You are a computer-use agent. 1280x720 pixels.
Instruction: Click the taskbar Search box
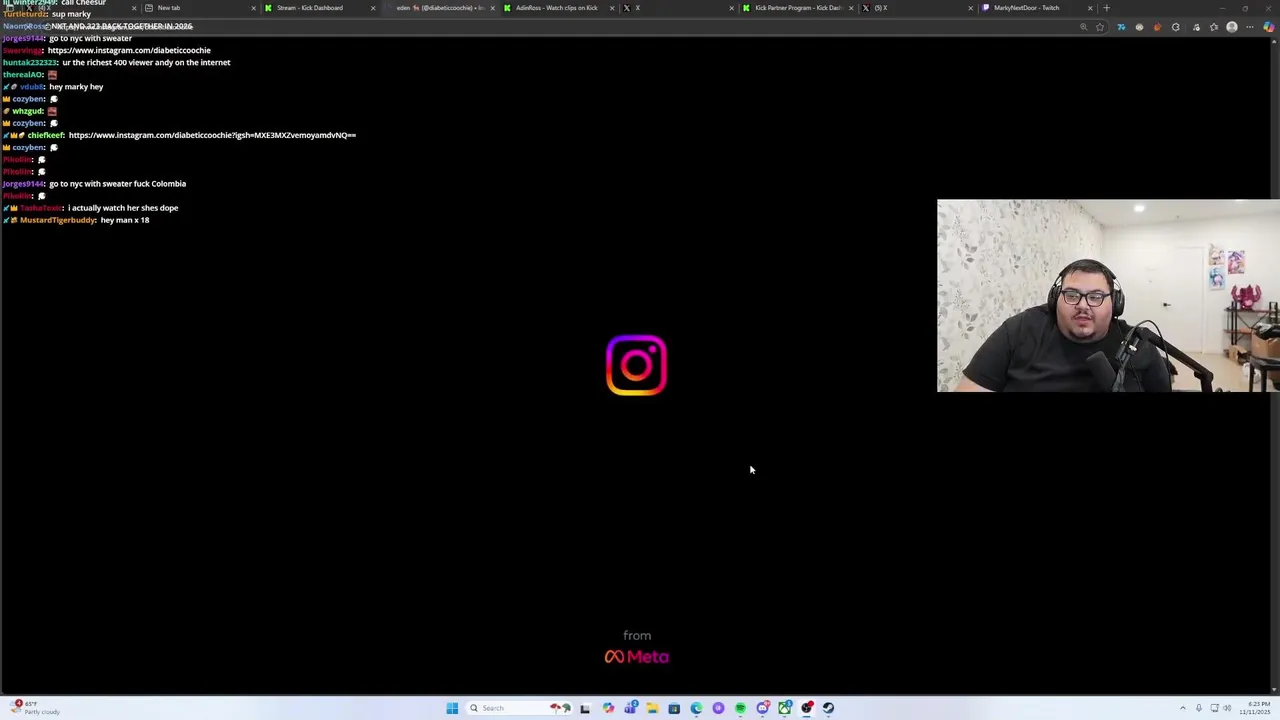click(519, 708)
